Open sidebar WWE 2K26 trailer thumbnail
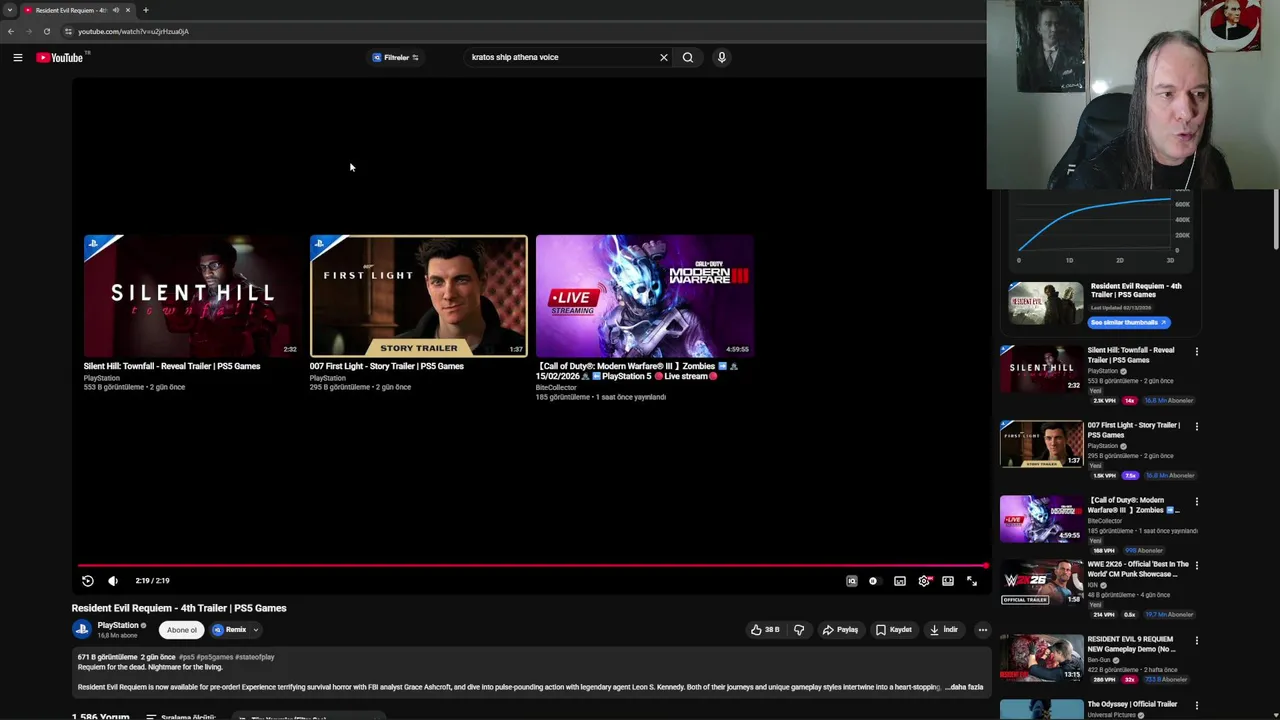This screenshot has height=720, width=1280. point(1041,583)
